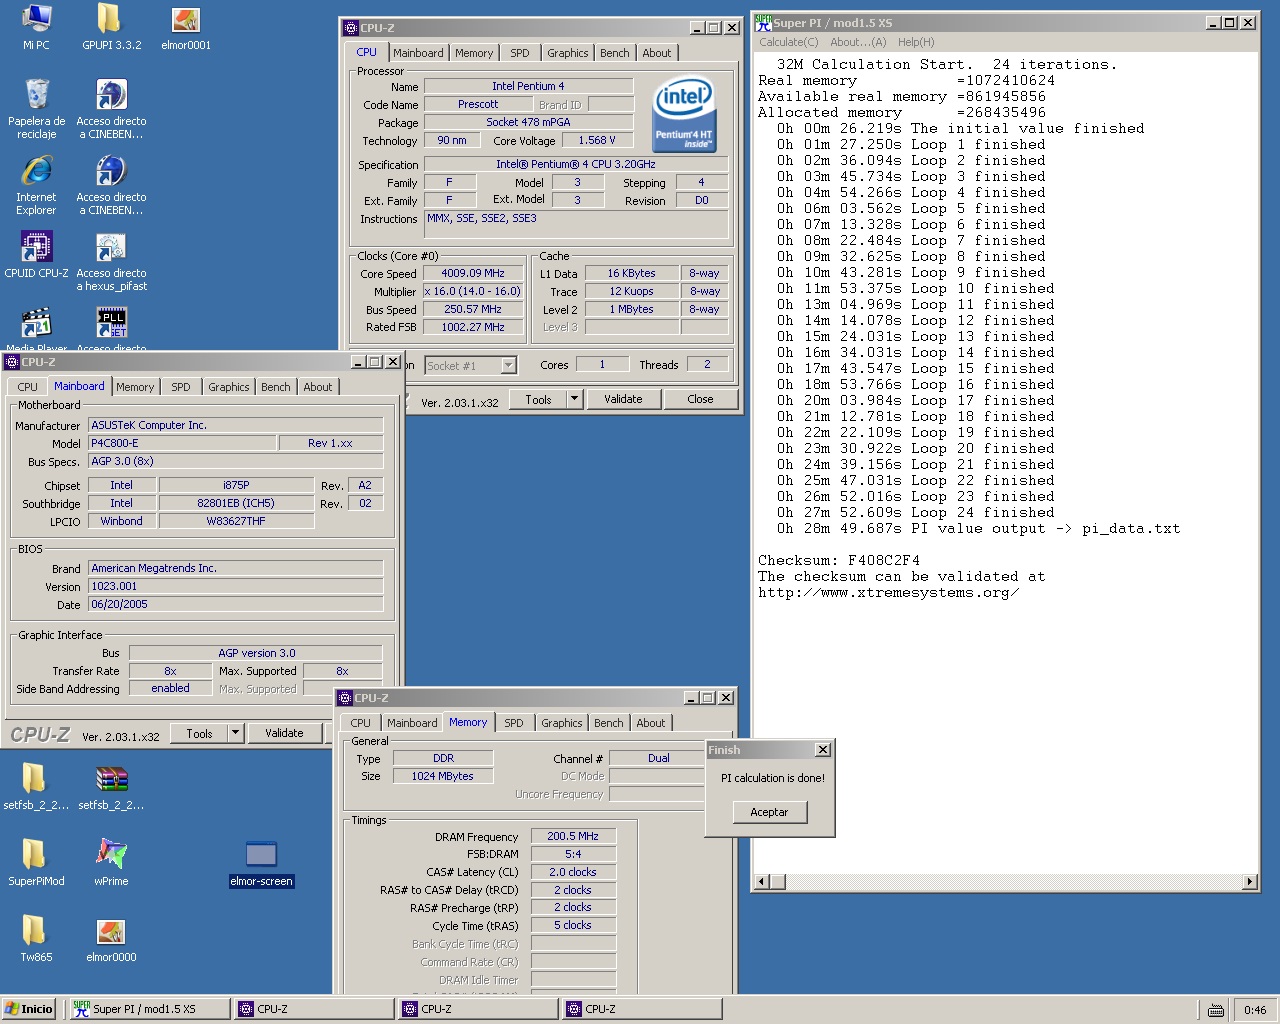Open the hexus_pifast shortcut icon

111,262
